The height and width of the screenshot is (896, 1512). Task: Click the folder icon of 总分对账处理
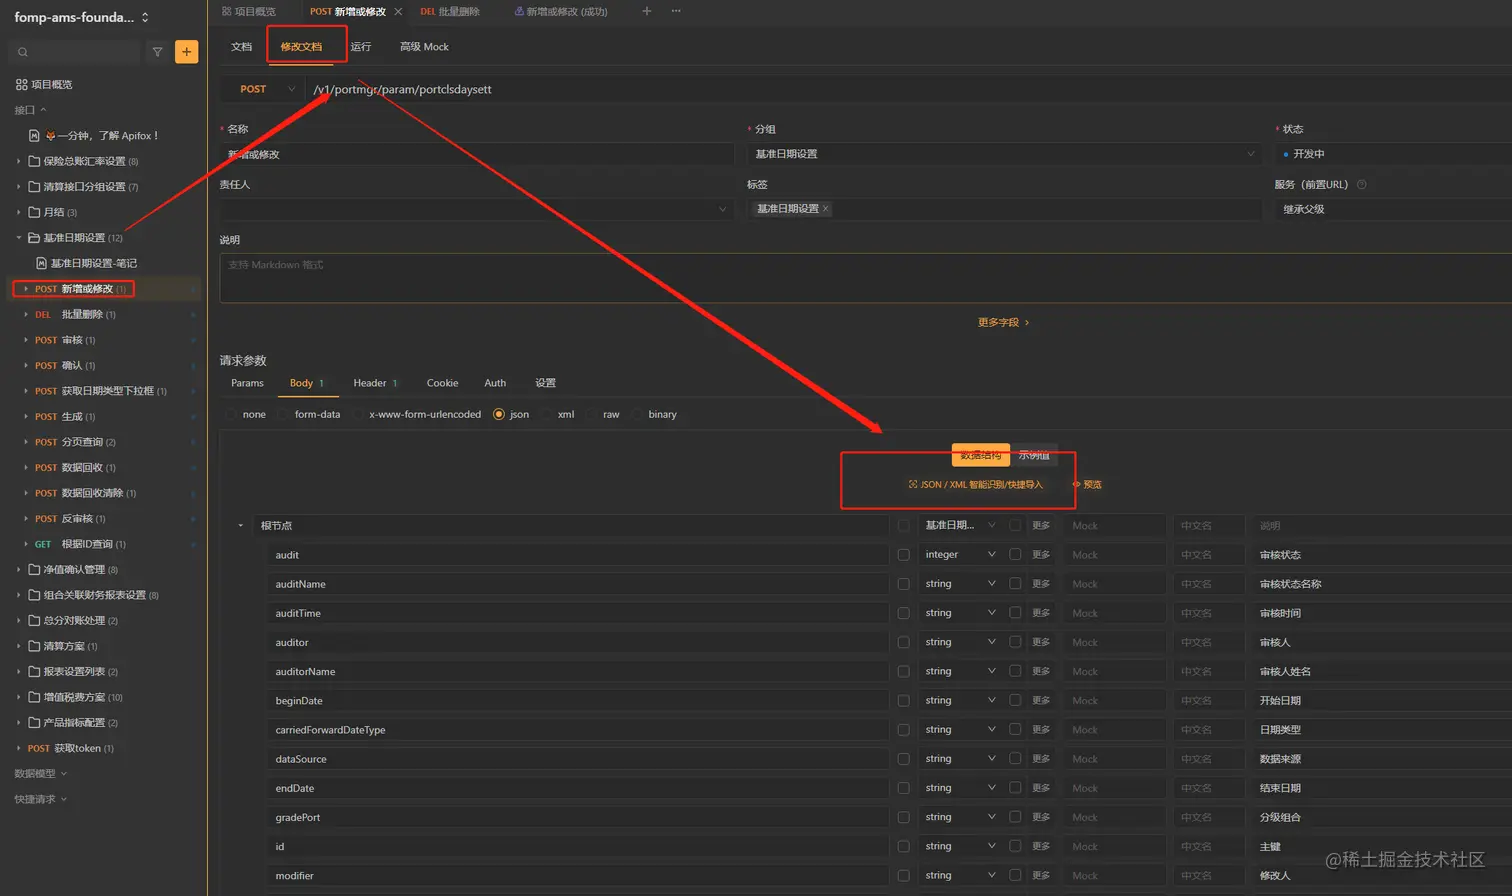click(34, 621)
